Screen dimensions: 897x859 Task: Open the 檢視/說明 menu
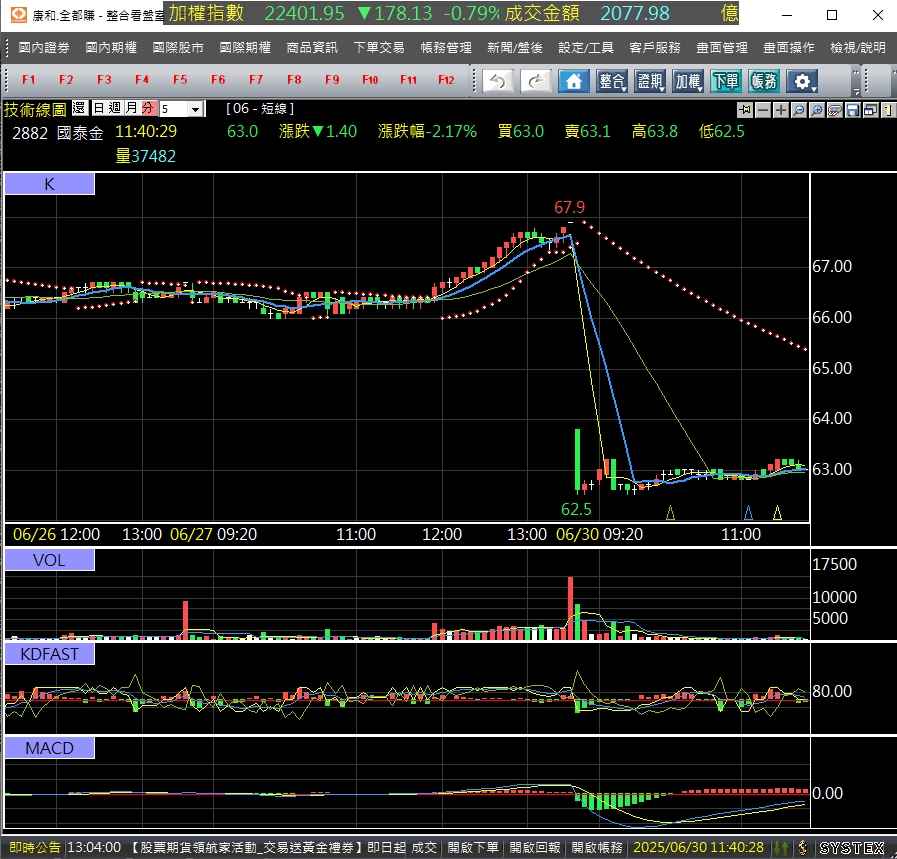(858, 48)
